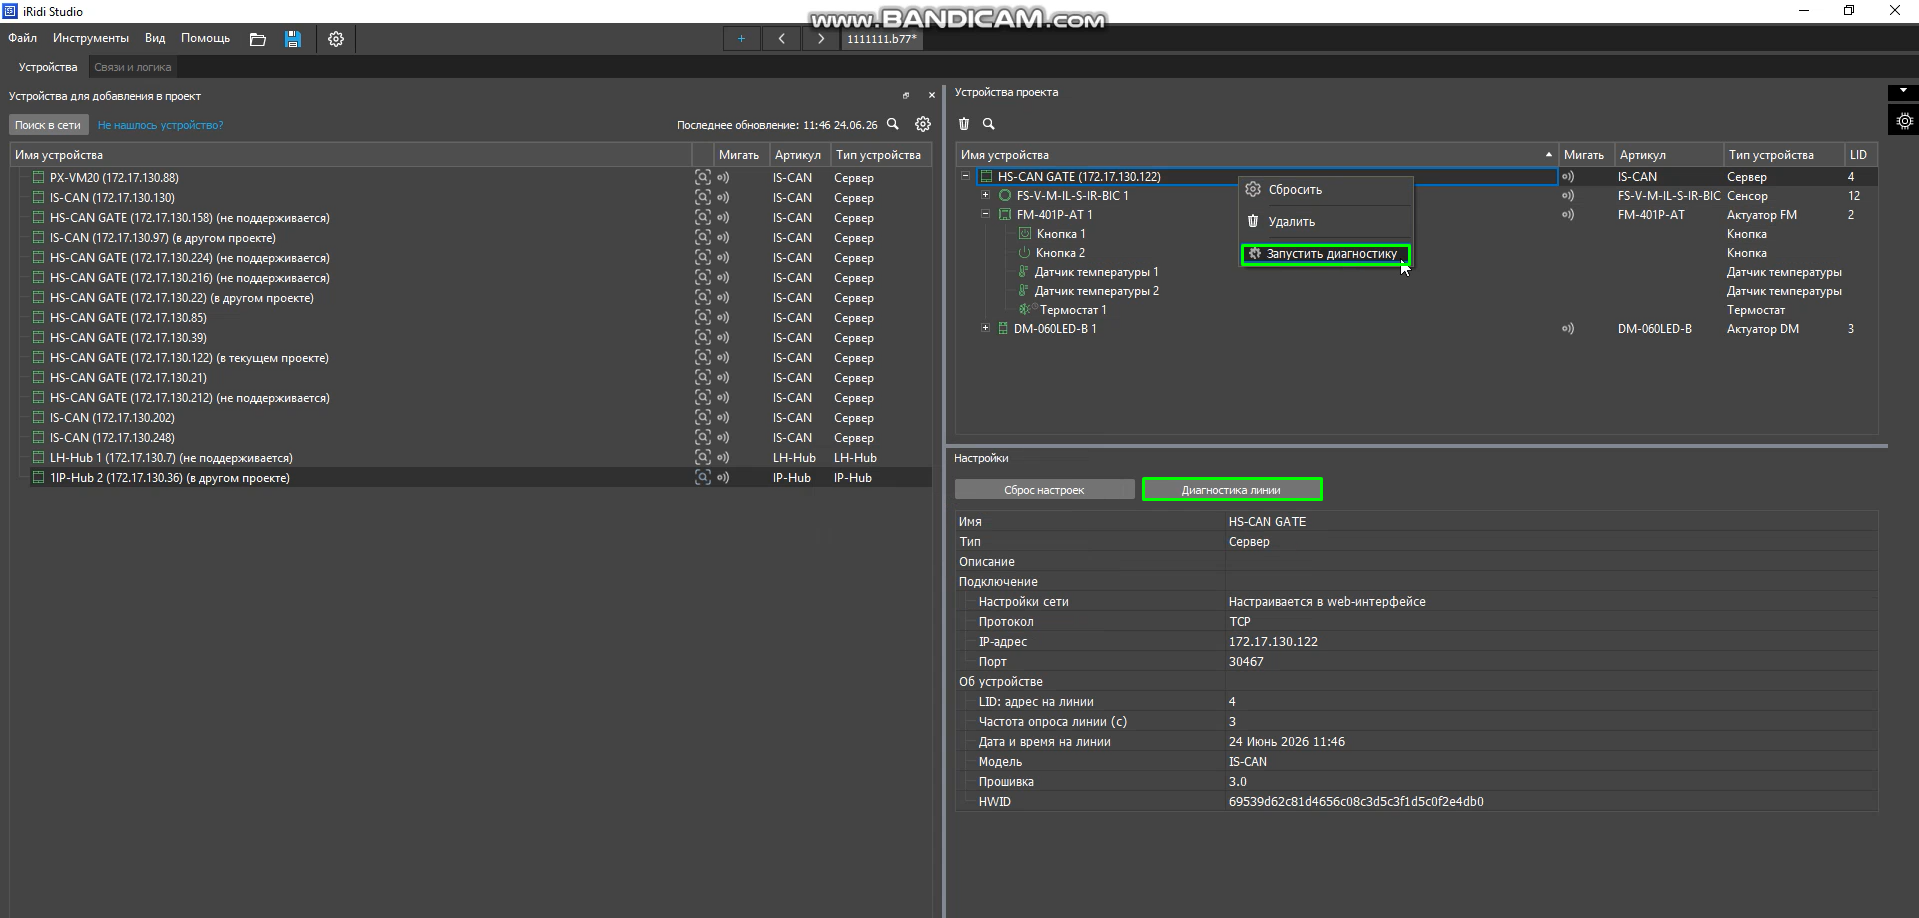
Task: Click the locate icon for PX-VM20 (172.17.130.88)
Action: 703,178
